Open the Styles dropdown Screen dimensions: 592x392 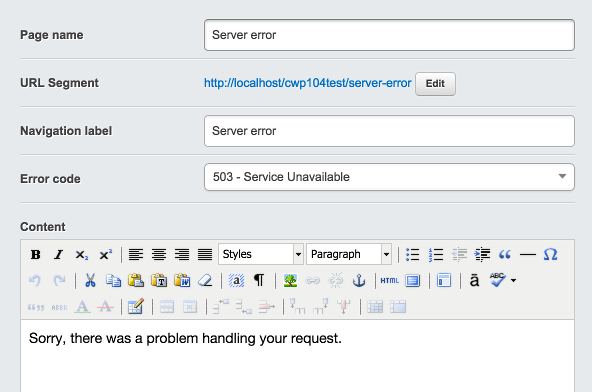point(261,254)
